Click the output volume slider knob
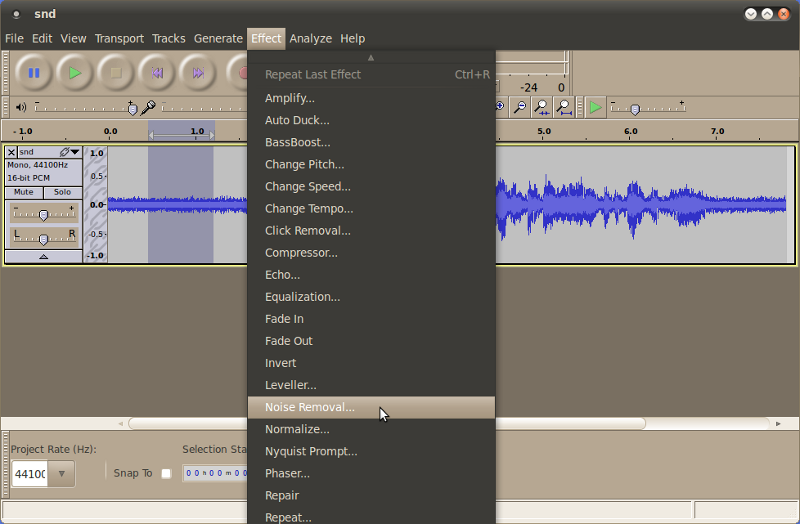 click(132, 109)
